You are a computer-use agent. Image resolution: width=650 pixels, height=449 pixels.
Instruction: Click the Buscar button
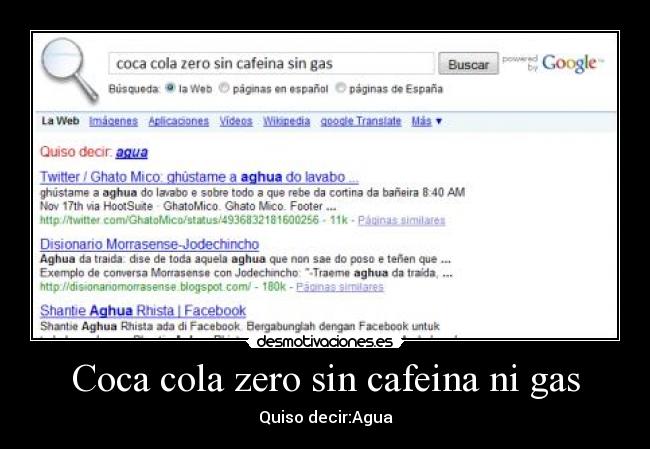click(x=468, y=63)
